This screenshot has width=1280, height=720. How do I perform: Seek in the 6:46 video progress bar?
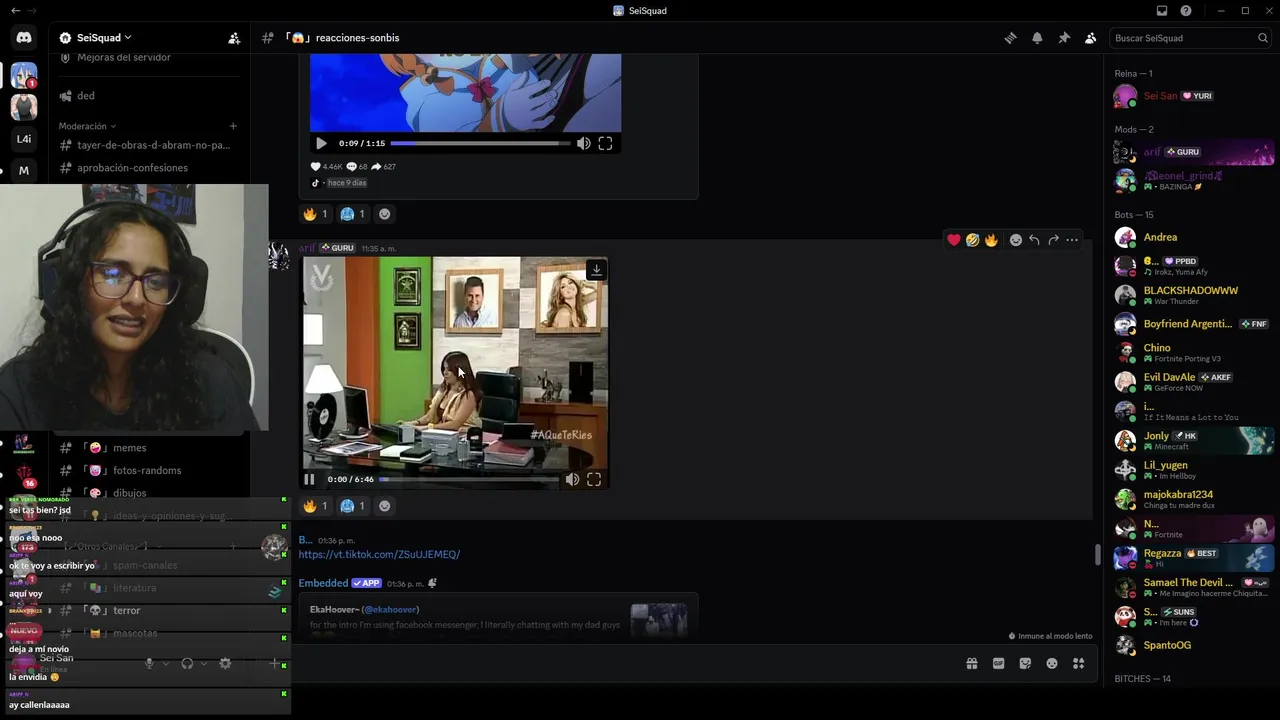tap(468, 479)
